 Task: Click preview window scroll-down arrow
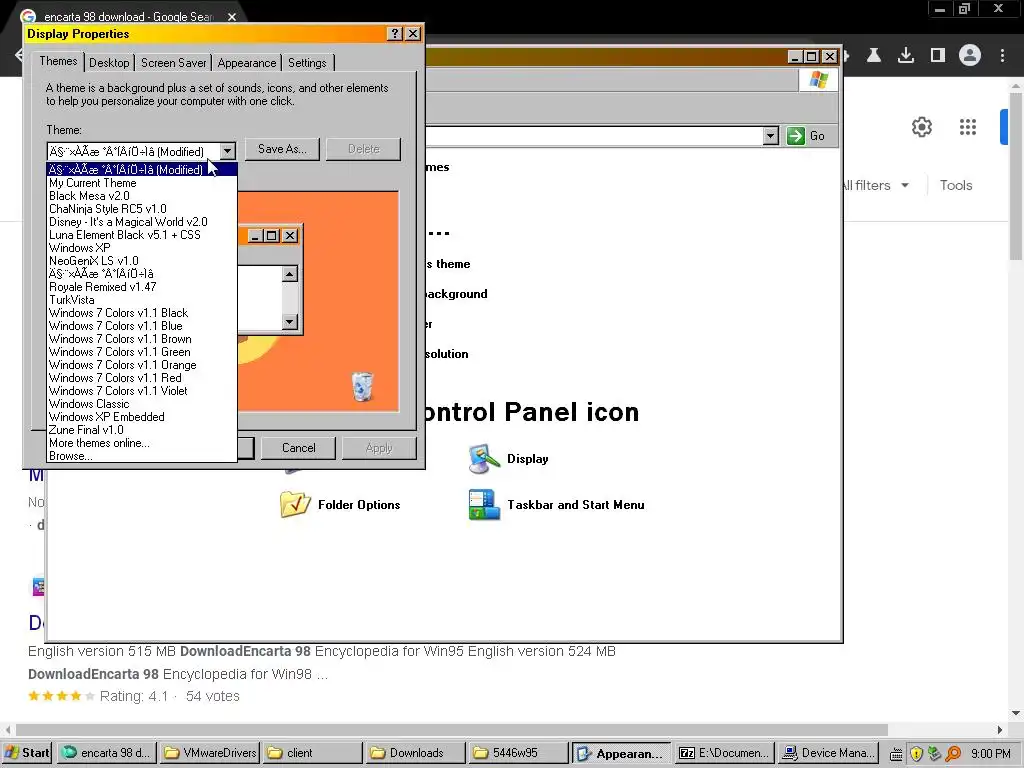click(290, 321)
